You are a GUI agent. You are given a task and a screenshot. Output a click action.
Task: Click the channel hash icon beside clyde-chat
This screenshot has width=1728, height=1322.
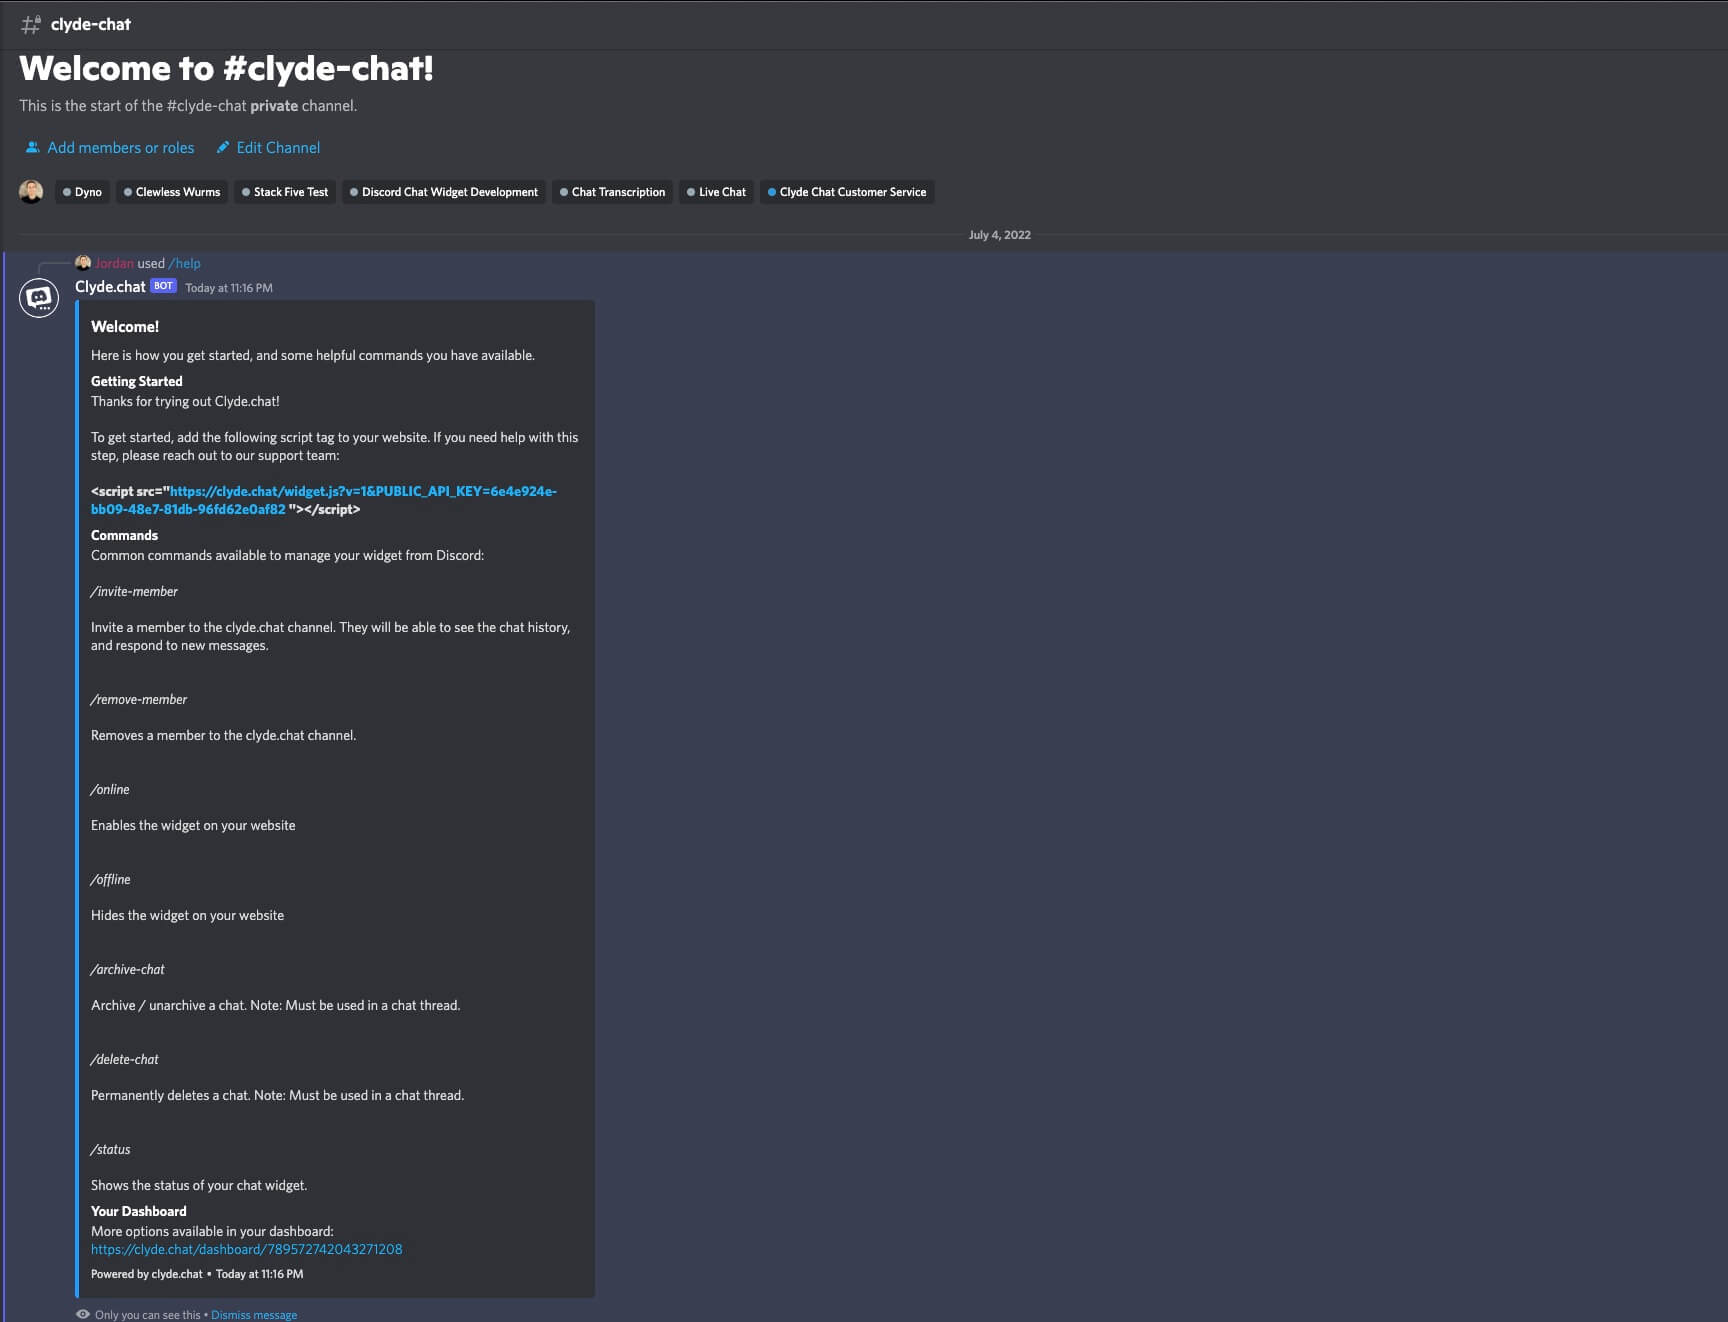point(31,25)
